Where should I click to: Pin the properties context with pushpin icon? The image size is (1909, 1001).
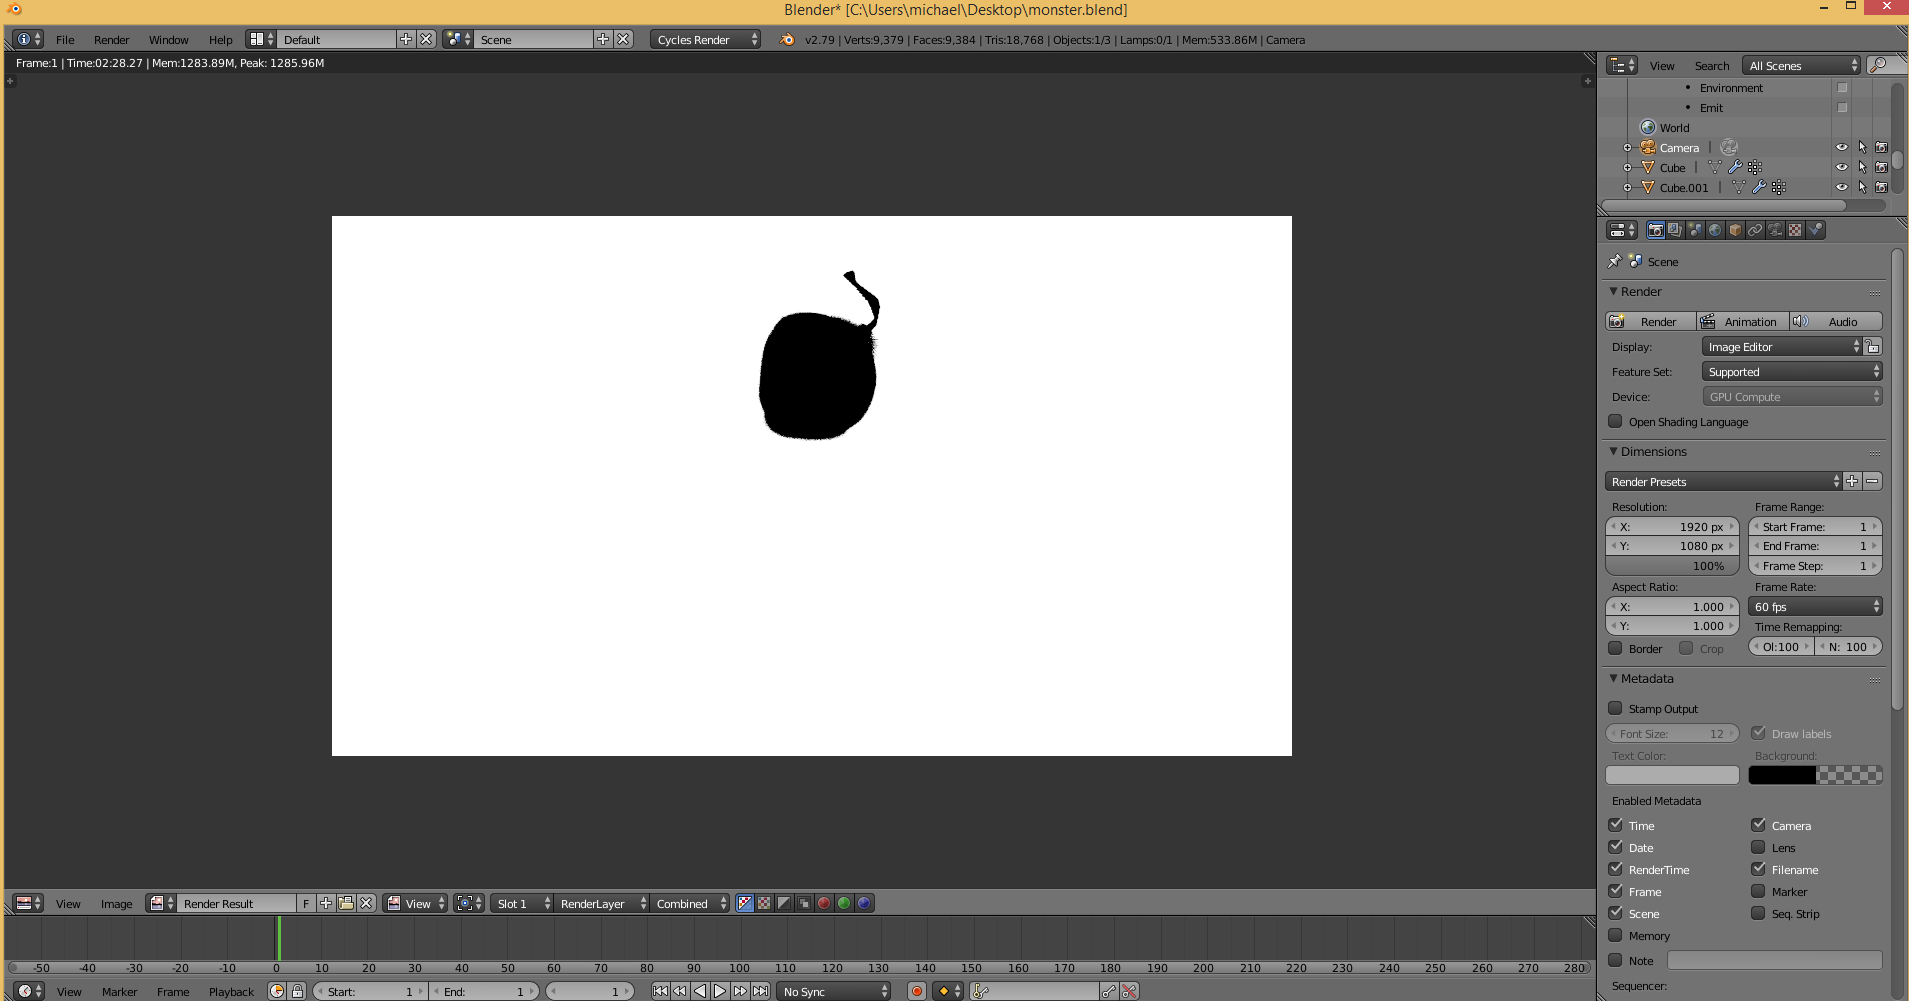click(x=1614, y=261)
